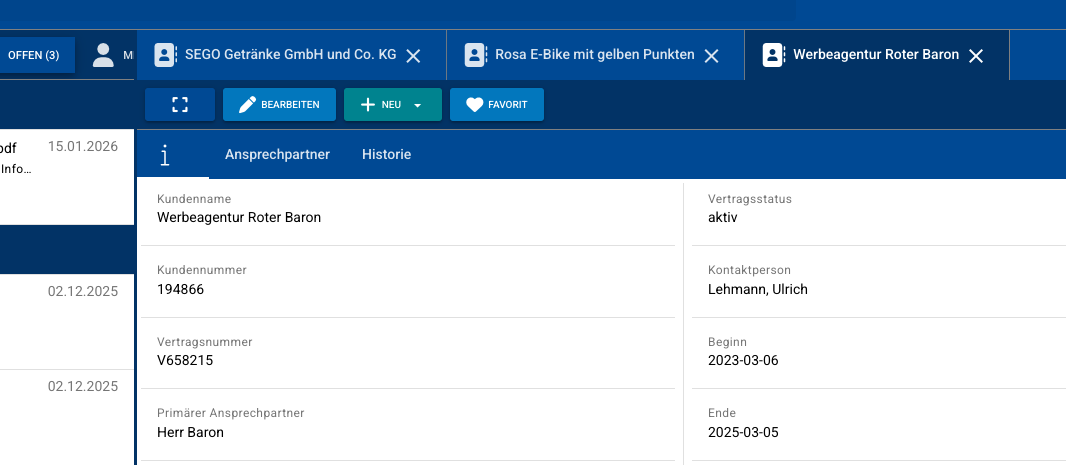Click the Kontaktperson field Lehmann, Ulrich
This screenshot has height=465, width=1066.
[757, 289]
